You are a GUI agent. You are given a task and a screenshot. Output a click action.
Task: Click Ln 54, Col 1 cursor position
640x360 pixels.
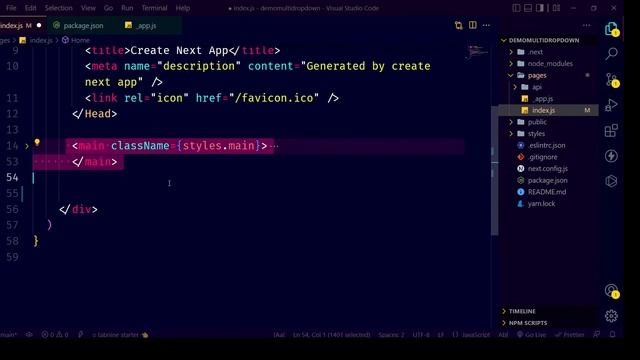tap(331, 335)
